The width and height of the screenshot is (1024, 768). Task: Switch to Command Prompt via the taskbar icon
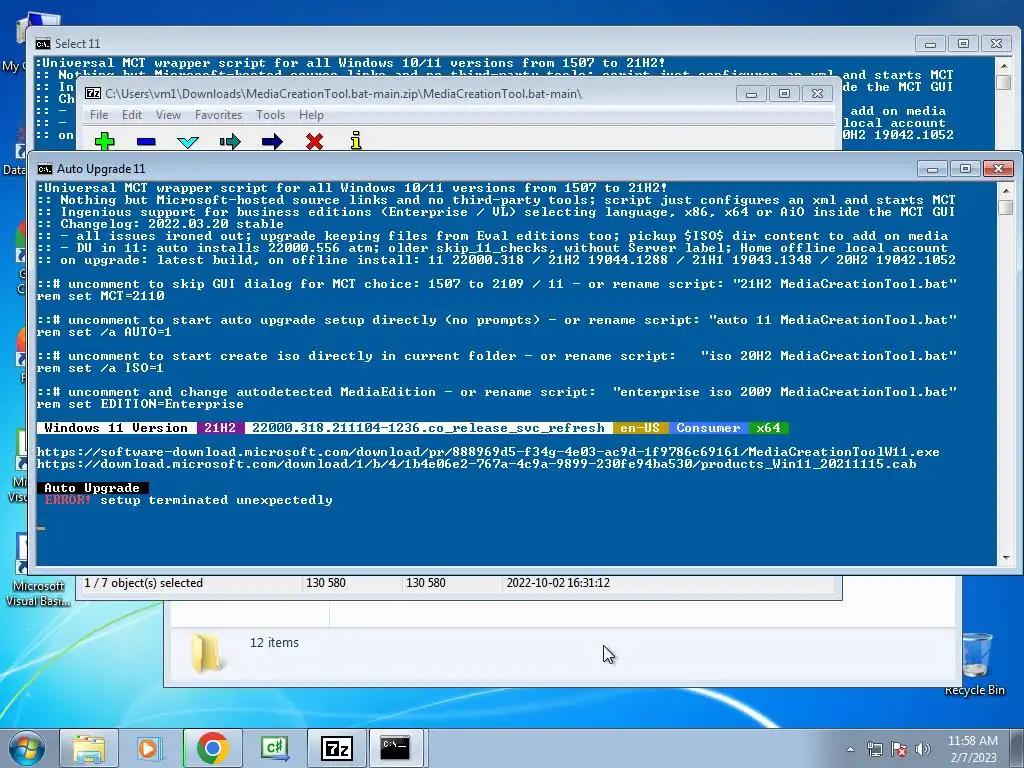coord(396,748)
